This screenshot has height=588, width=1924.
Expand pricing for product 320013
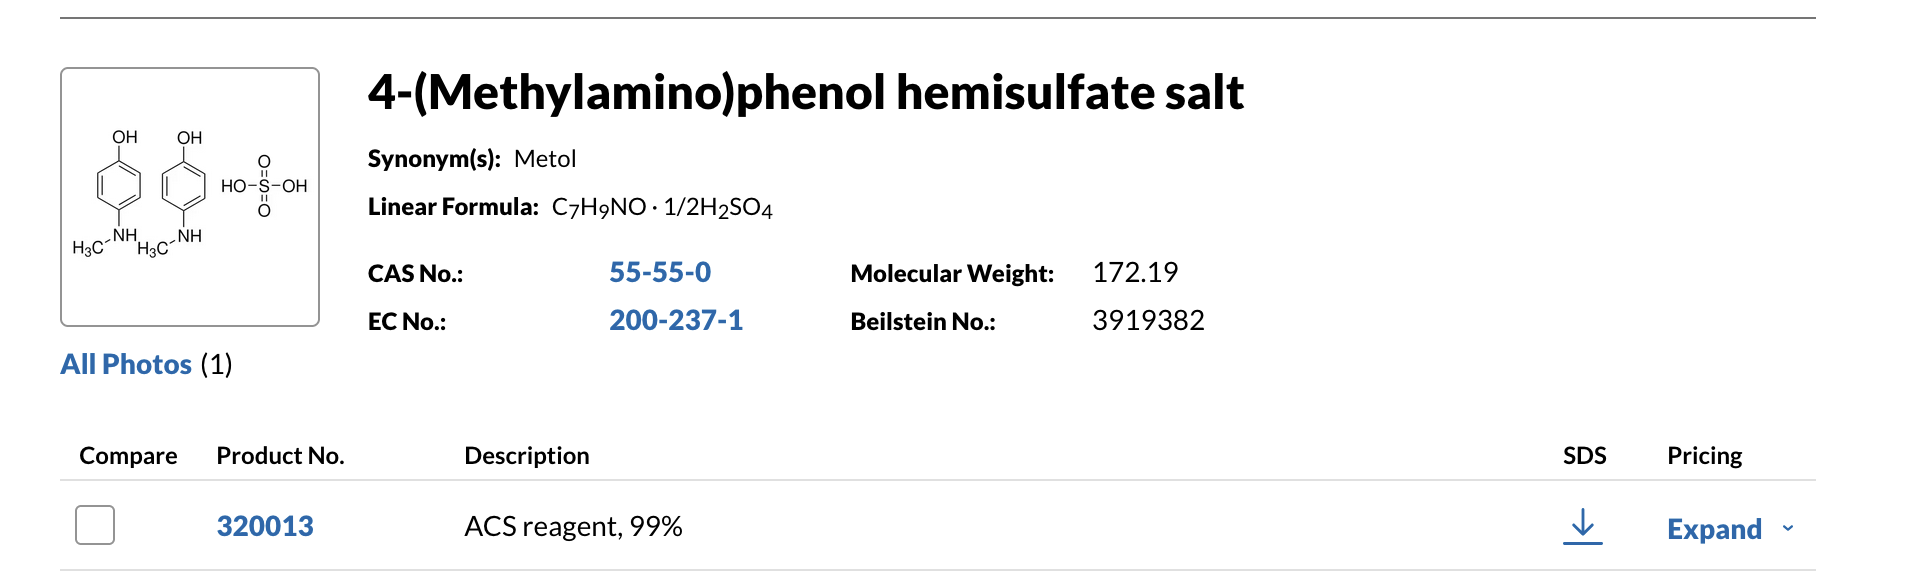1714,529
